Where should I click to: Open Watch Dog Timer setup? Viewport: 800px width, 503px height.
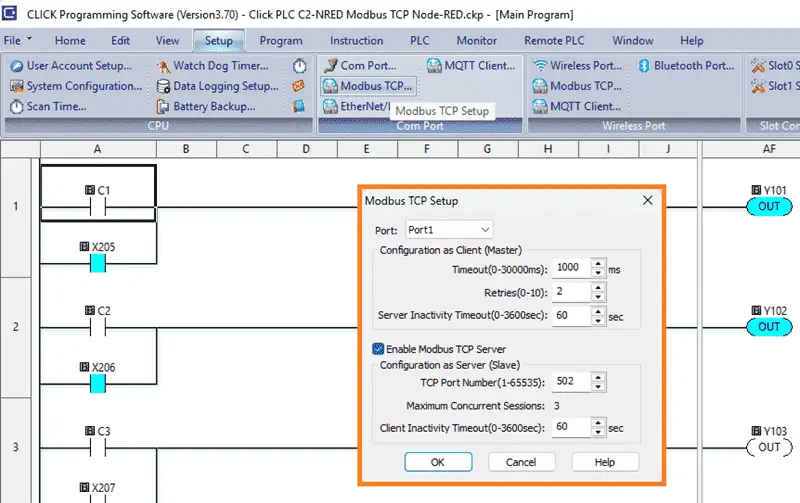click(x=213, y=66)
